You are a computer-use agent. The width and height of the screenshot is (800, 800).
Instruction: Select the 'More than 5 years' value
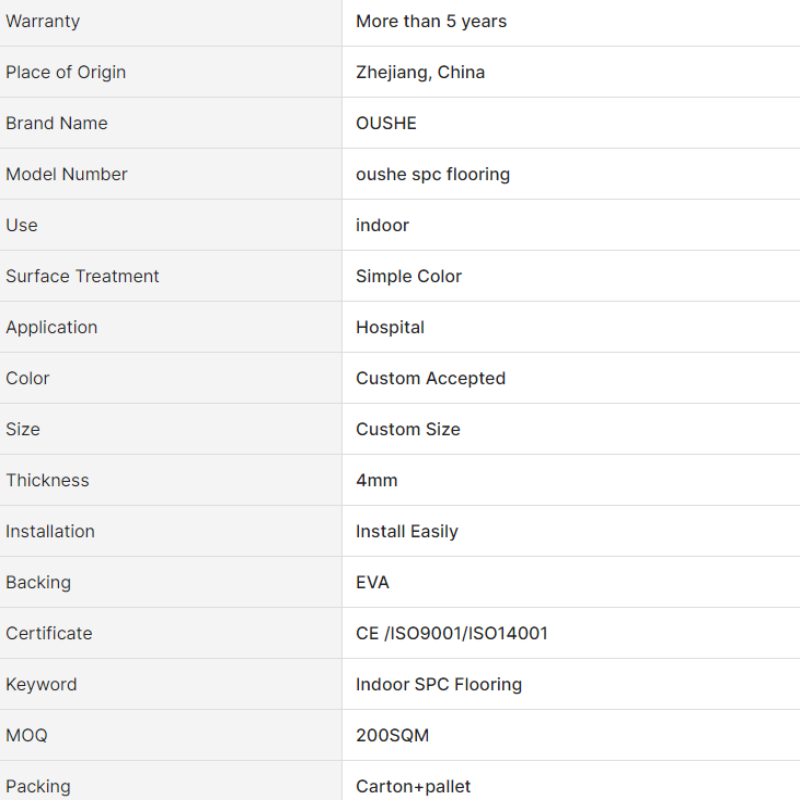[431, 21]
